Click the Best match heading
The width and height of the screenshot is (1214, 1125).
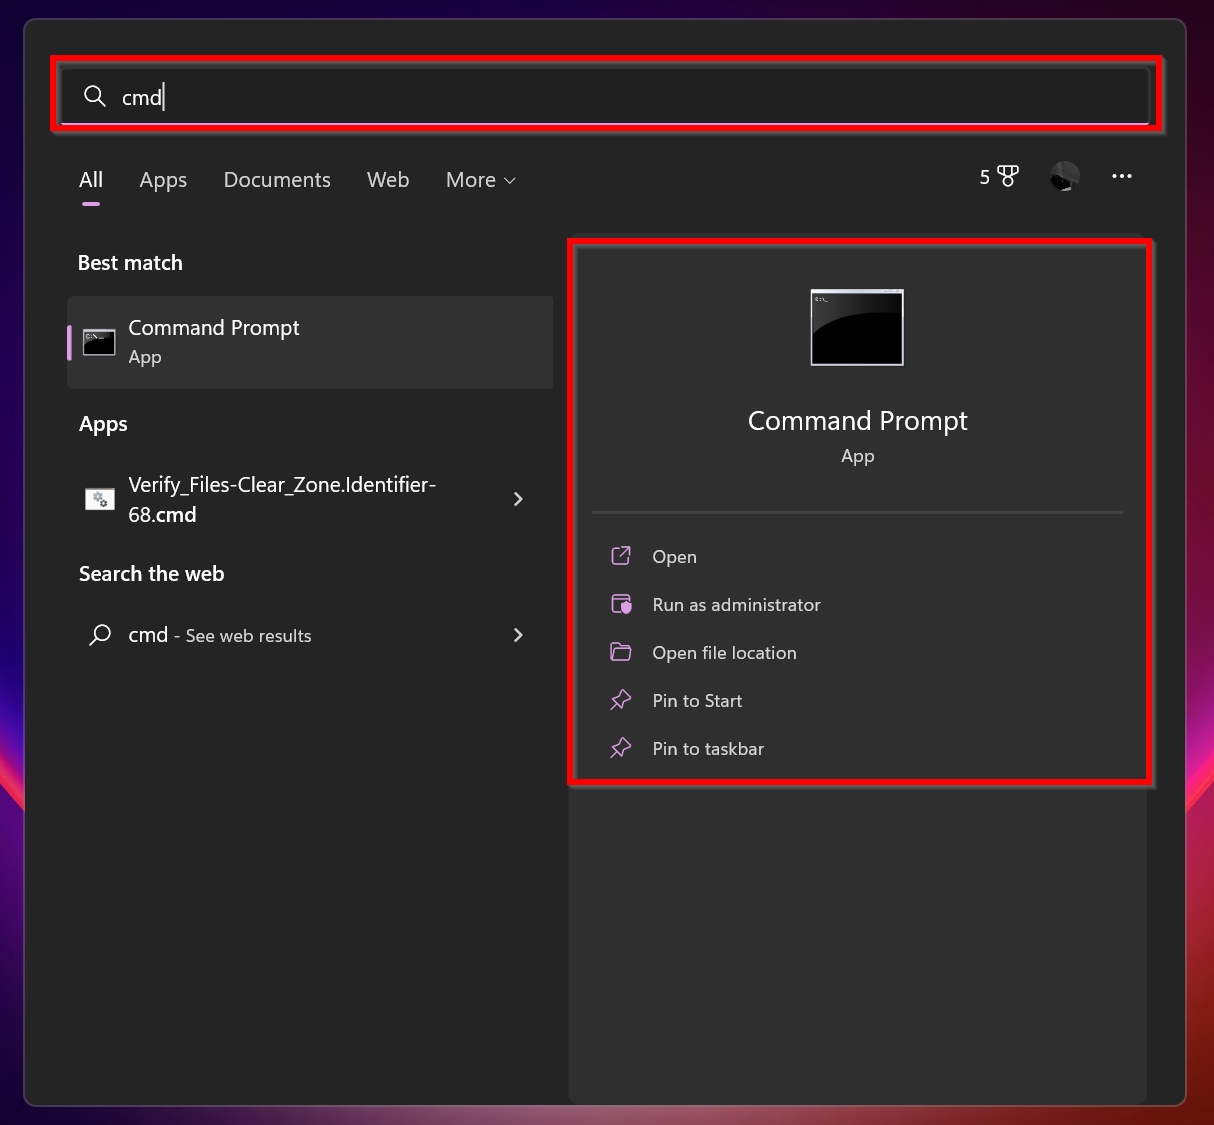[x=130, y=263]
